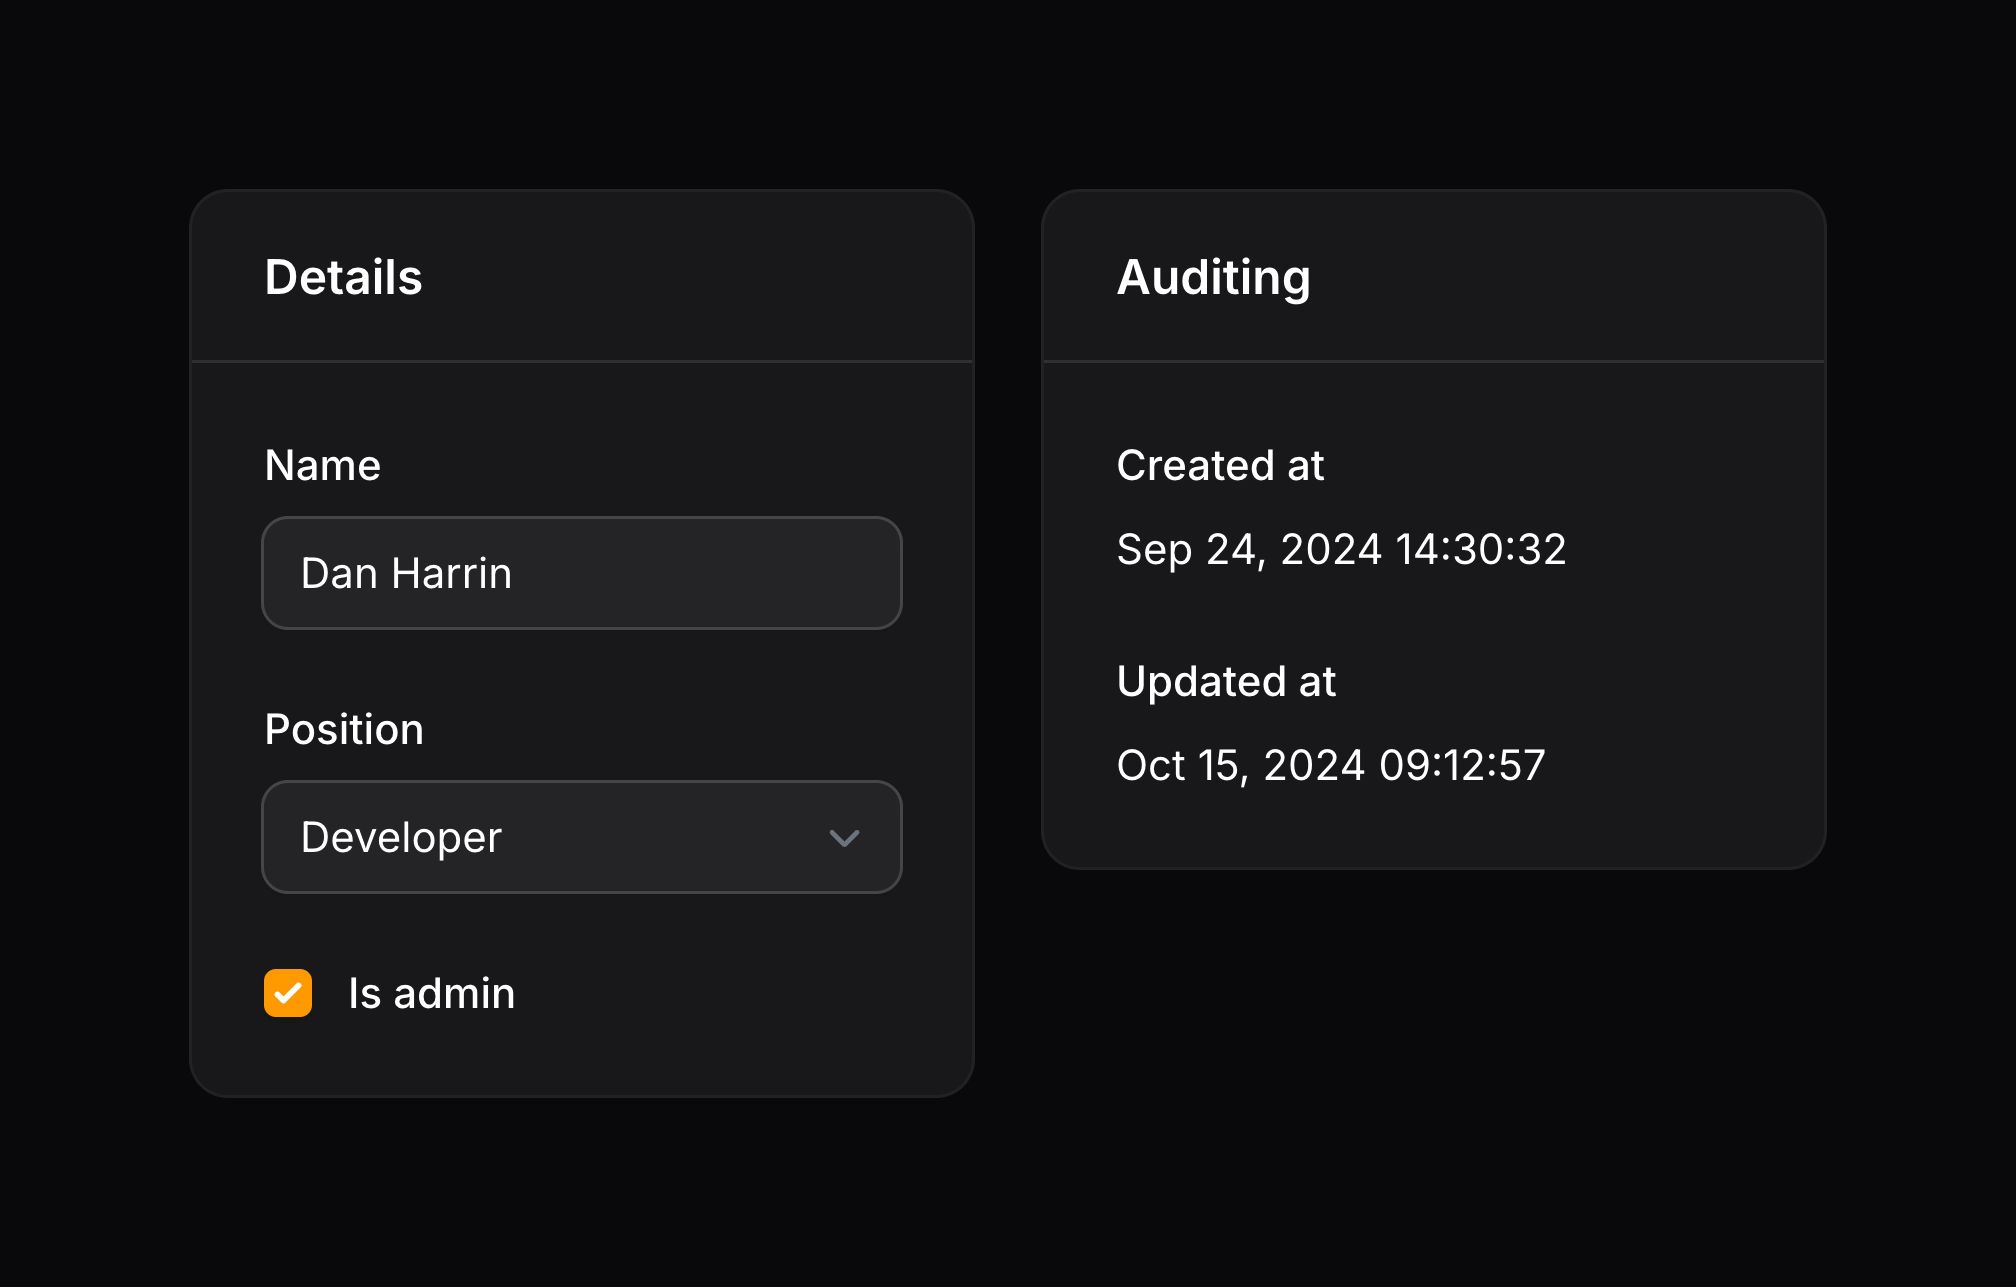Click the divider line under the Details header

(x=581, y=361)
